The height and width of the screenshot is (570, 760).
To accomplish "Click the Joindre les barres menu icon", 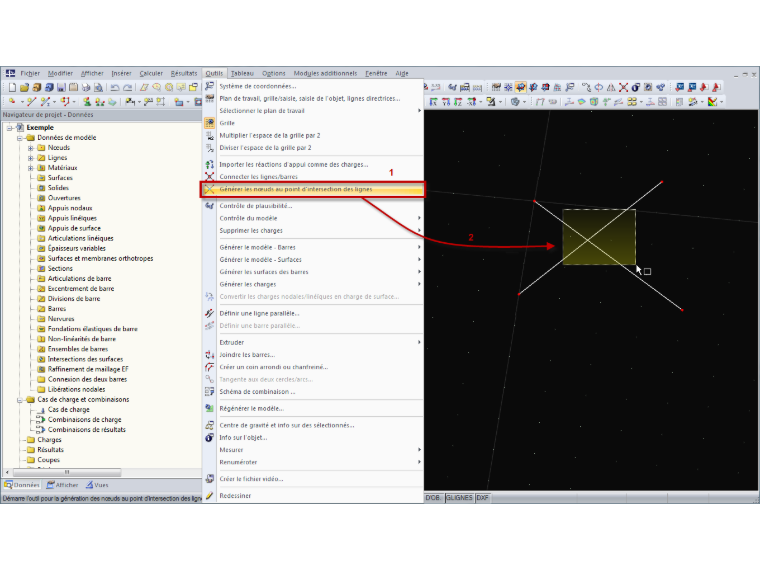I will pos(209,355).
